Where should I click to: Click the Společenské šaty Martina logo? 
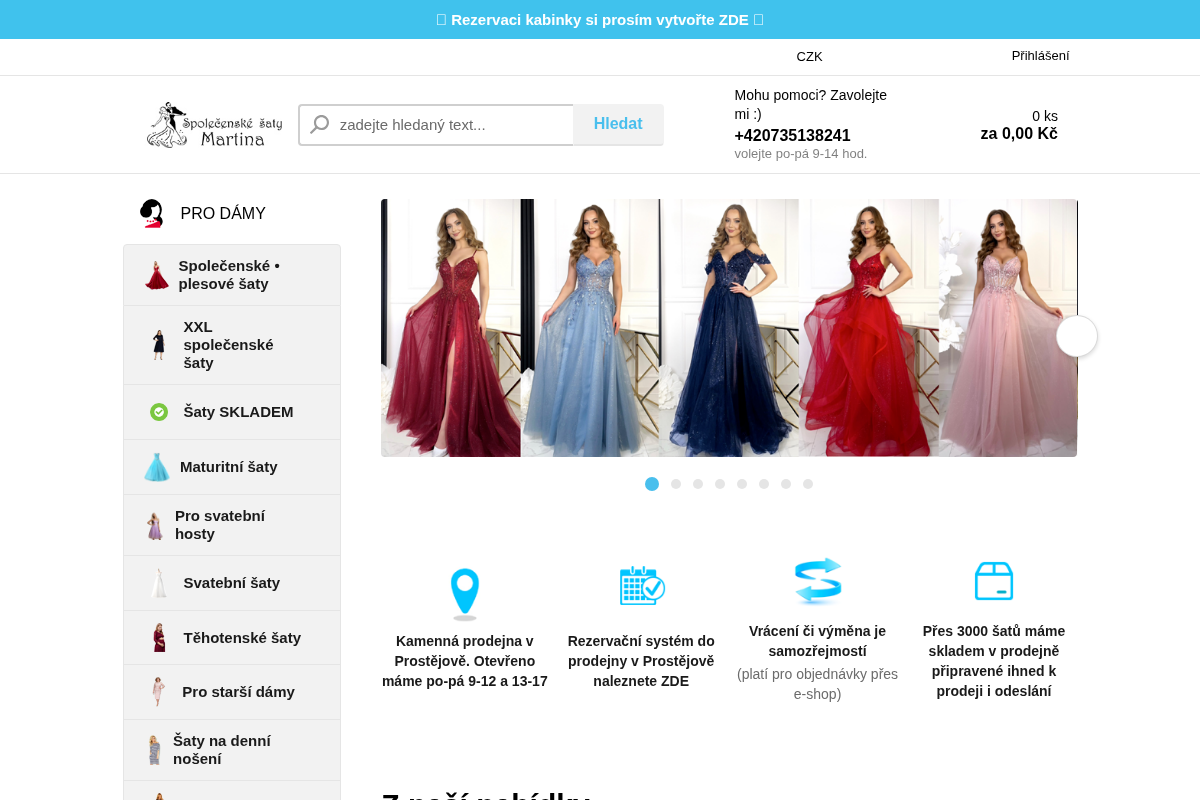coord(214,125)
